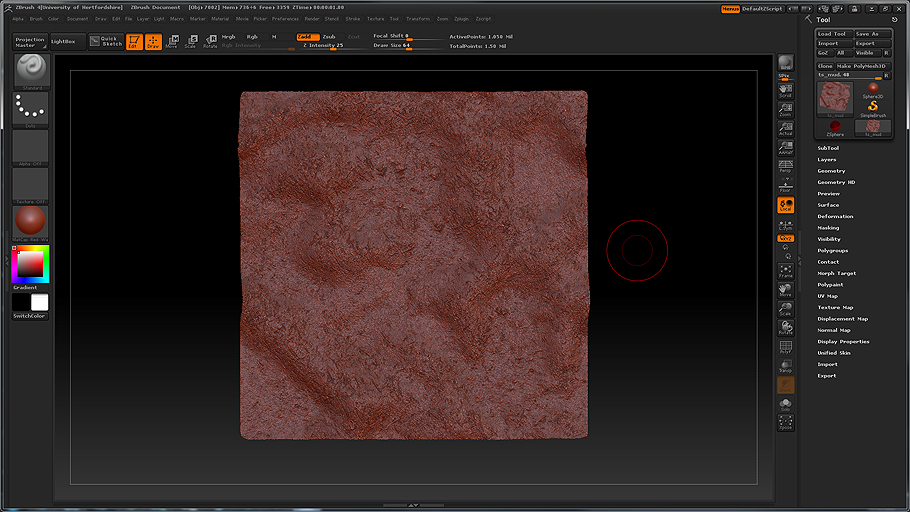
Task: Open the Stroke menu
Action: pyautogui.click(x=352, y=19)
